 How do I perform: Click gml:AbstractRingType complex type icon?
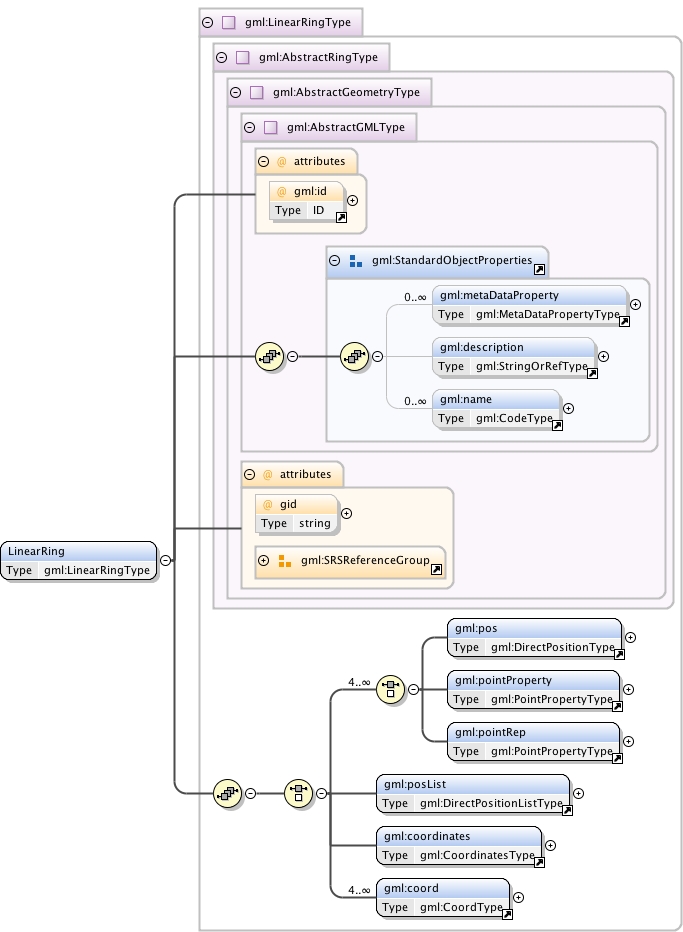pos(243,58)
